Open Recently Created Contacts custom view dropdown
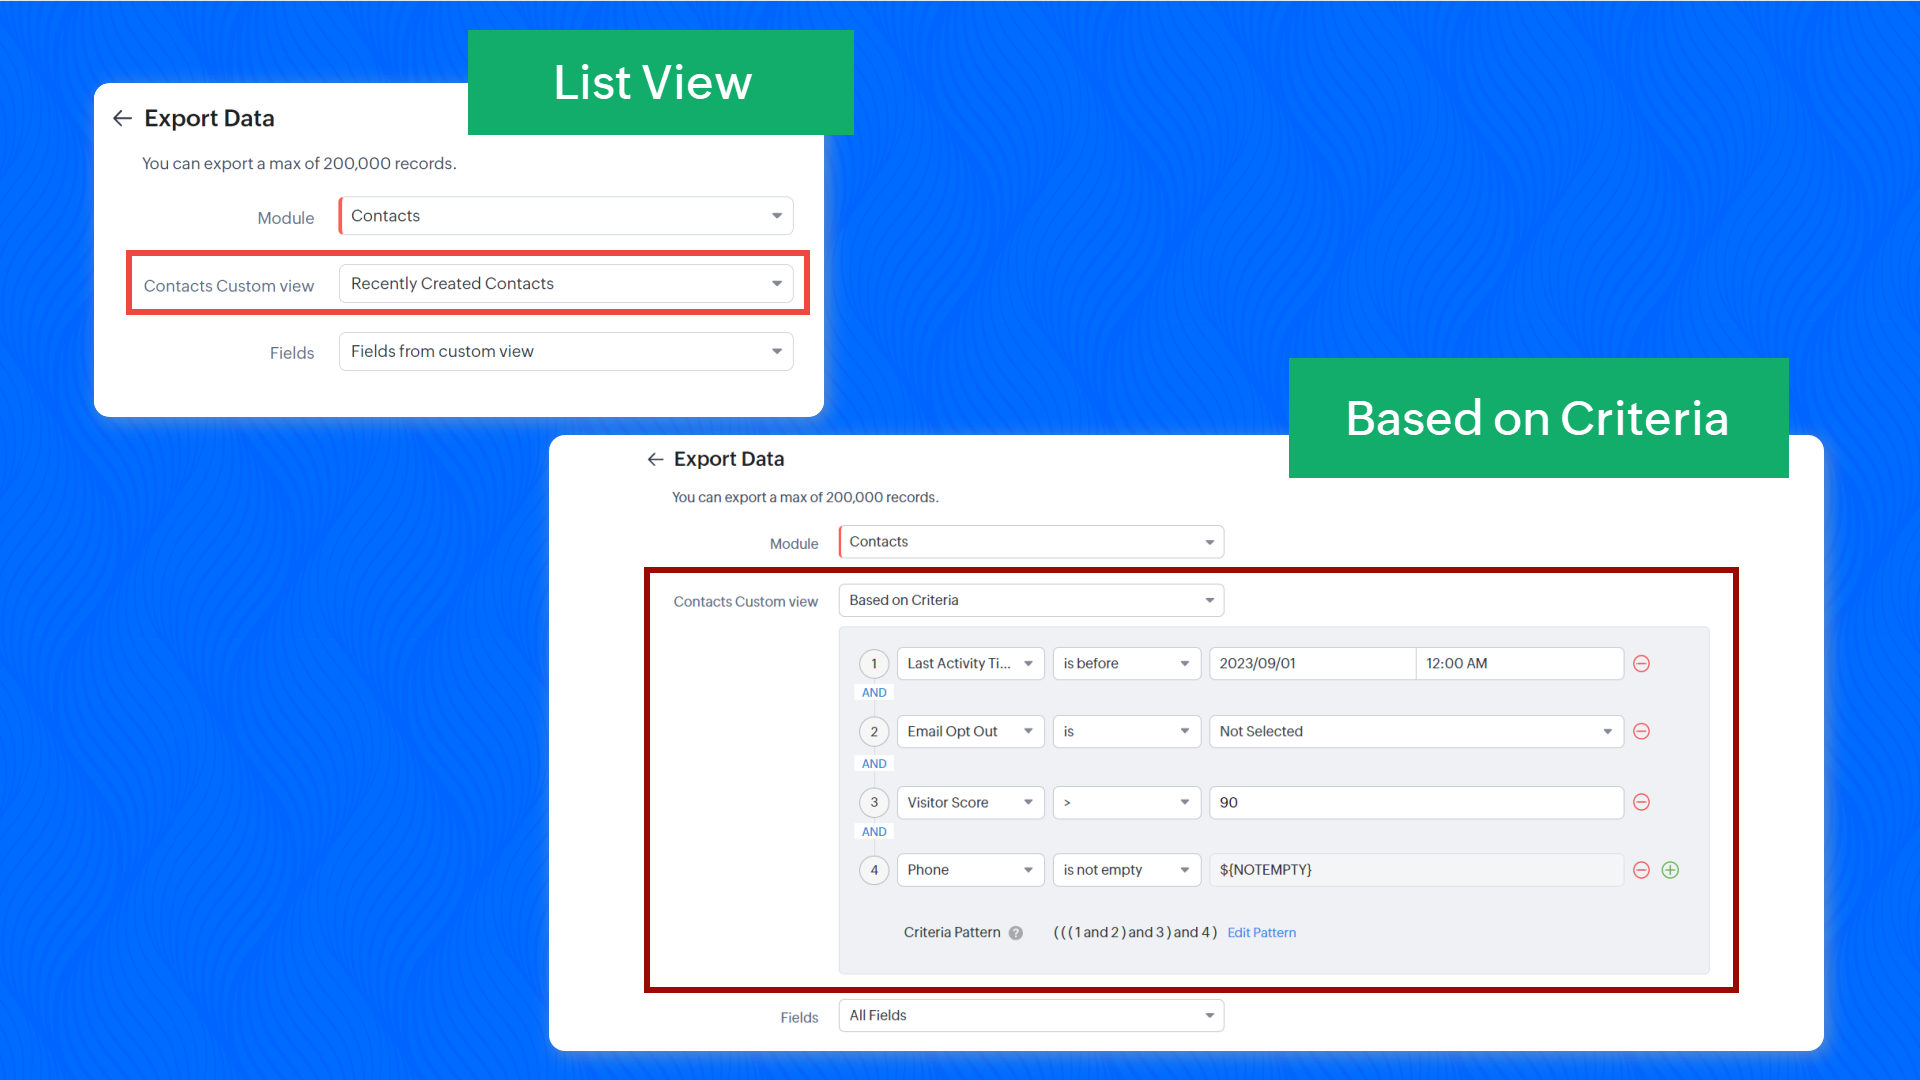 point(566,284)
